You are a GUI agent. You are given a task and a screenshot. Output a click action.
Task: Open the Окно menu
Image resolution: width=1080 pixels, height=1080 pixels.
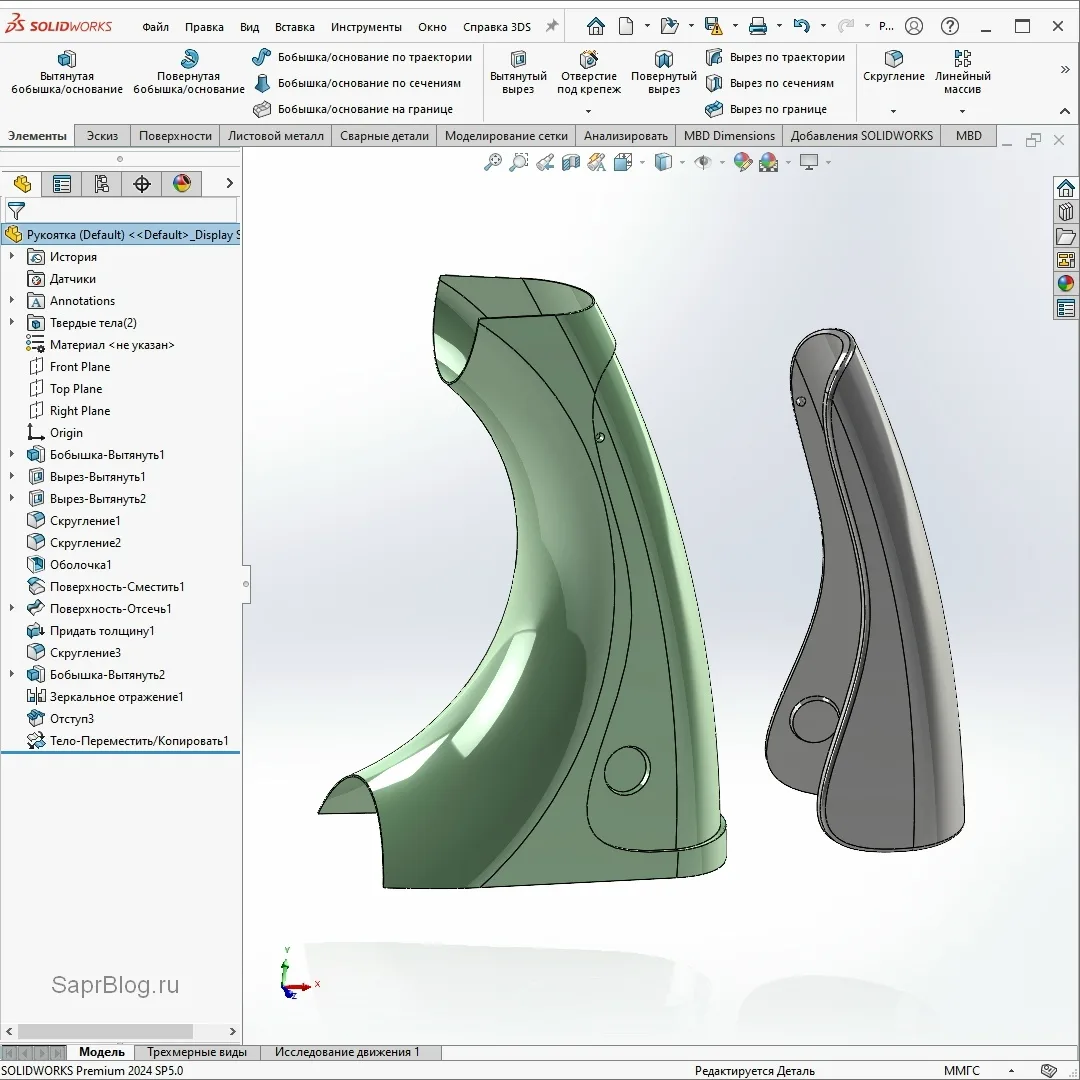[x=433, y=27]
